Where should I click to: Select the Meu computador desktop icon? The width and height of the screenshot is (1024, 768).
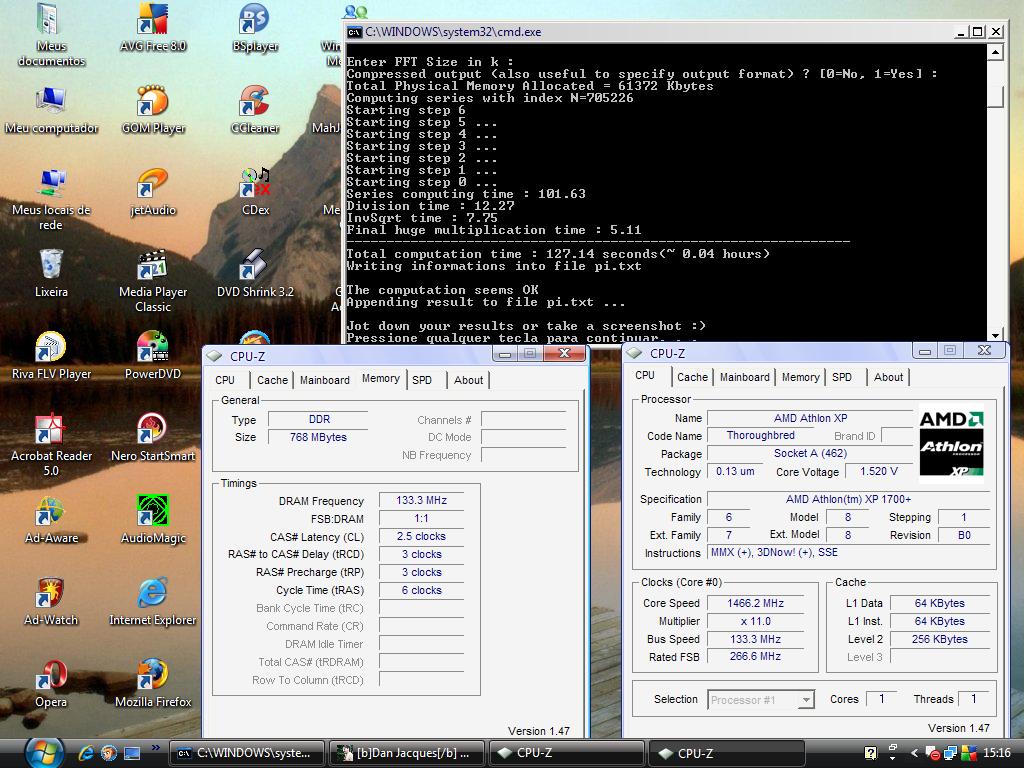click(x=51, y=110)
